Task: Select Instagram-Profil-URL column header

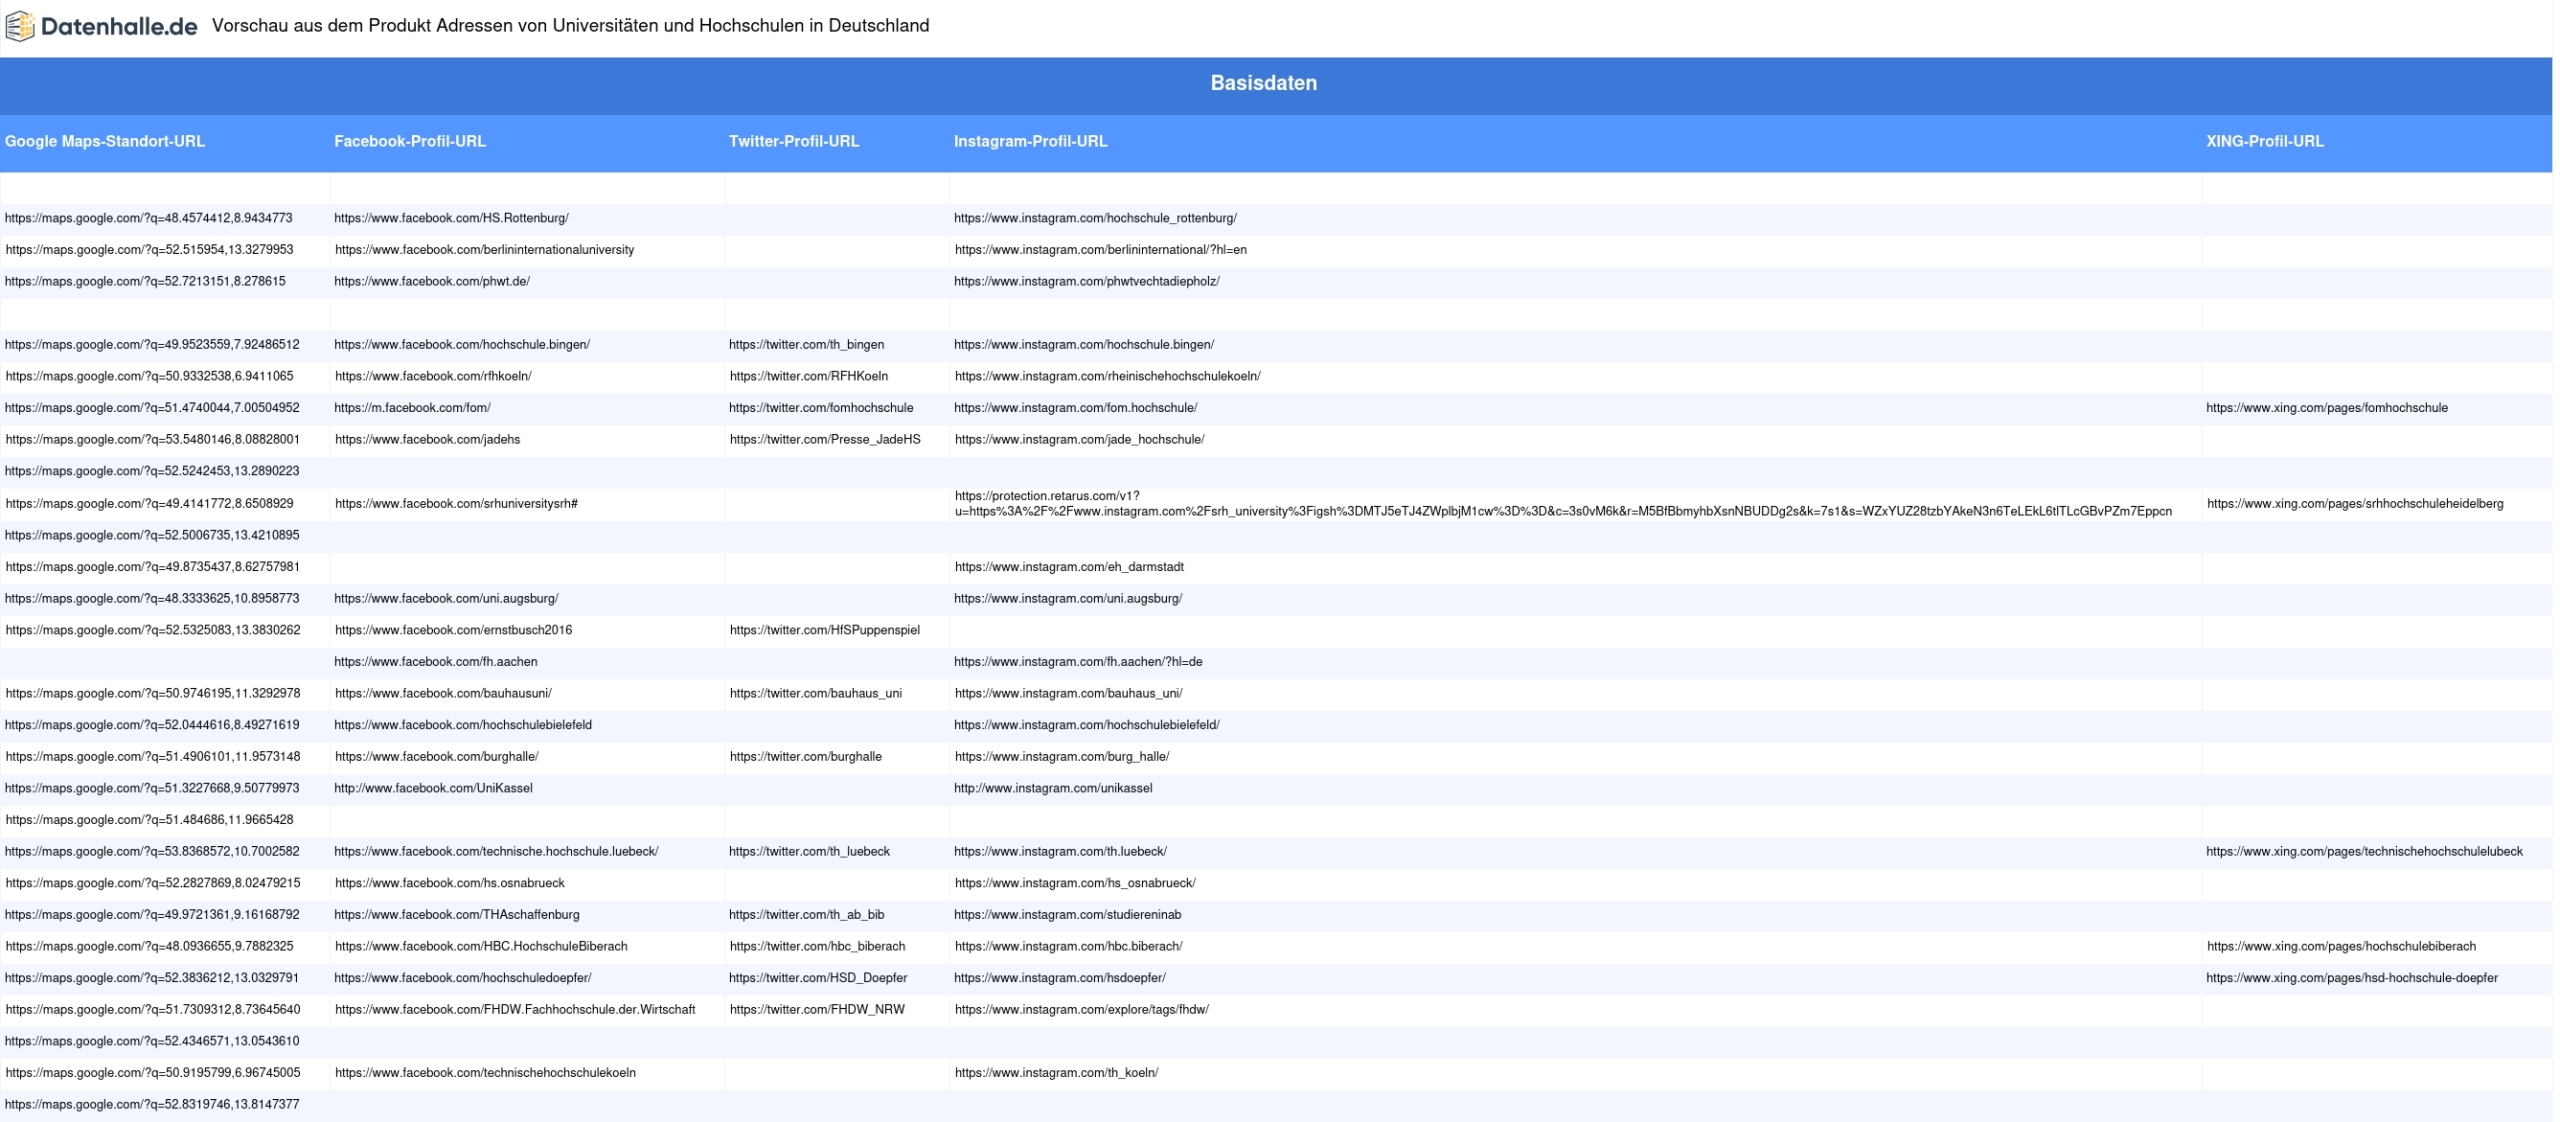Action: pyautogui.click(x=1030, y=142)
